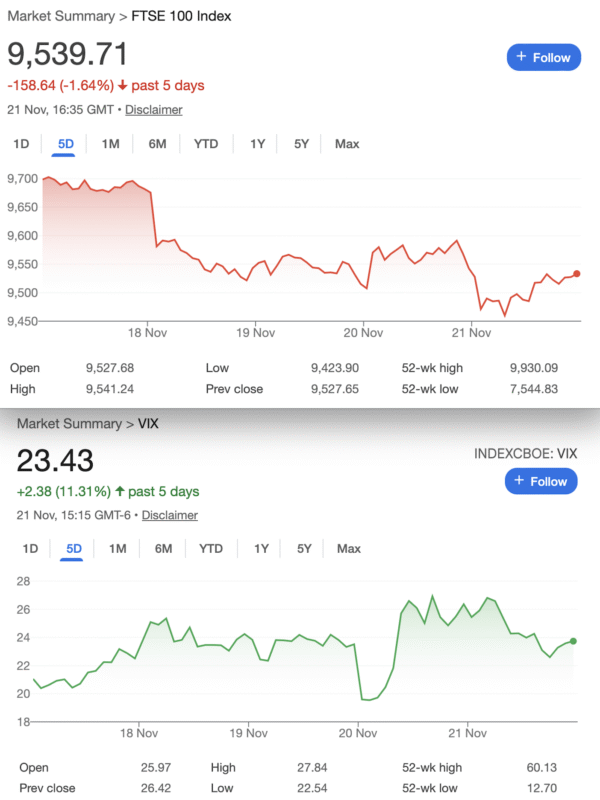Show FTSE 100 1Y chart
600x800 pixels.
pyautogui.click(x=257, y=144)
